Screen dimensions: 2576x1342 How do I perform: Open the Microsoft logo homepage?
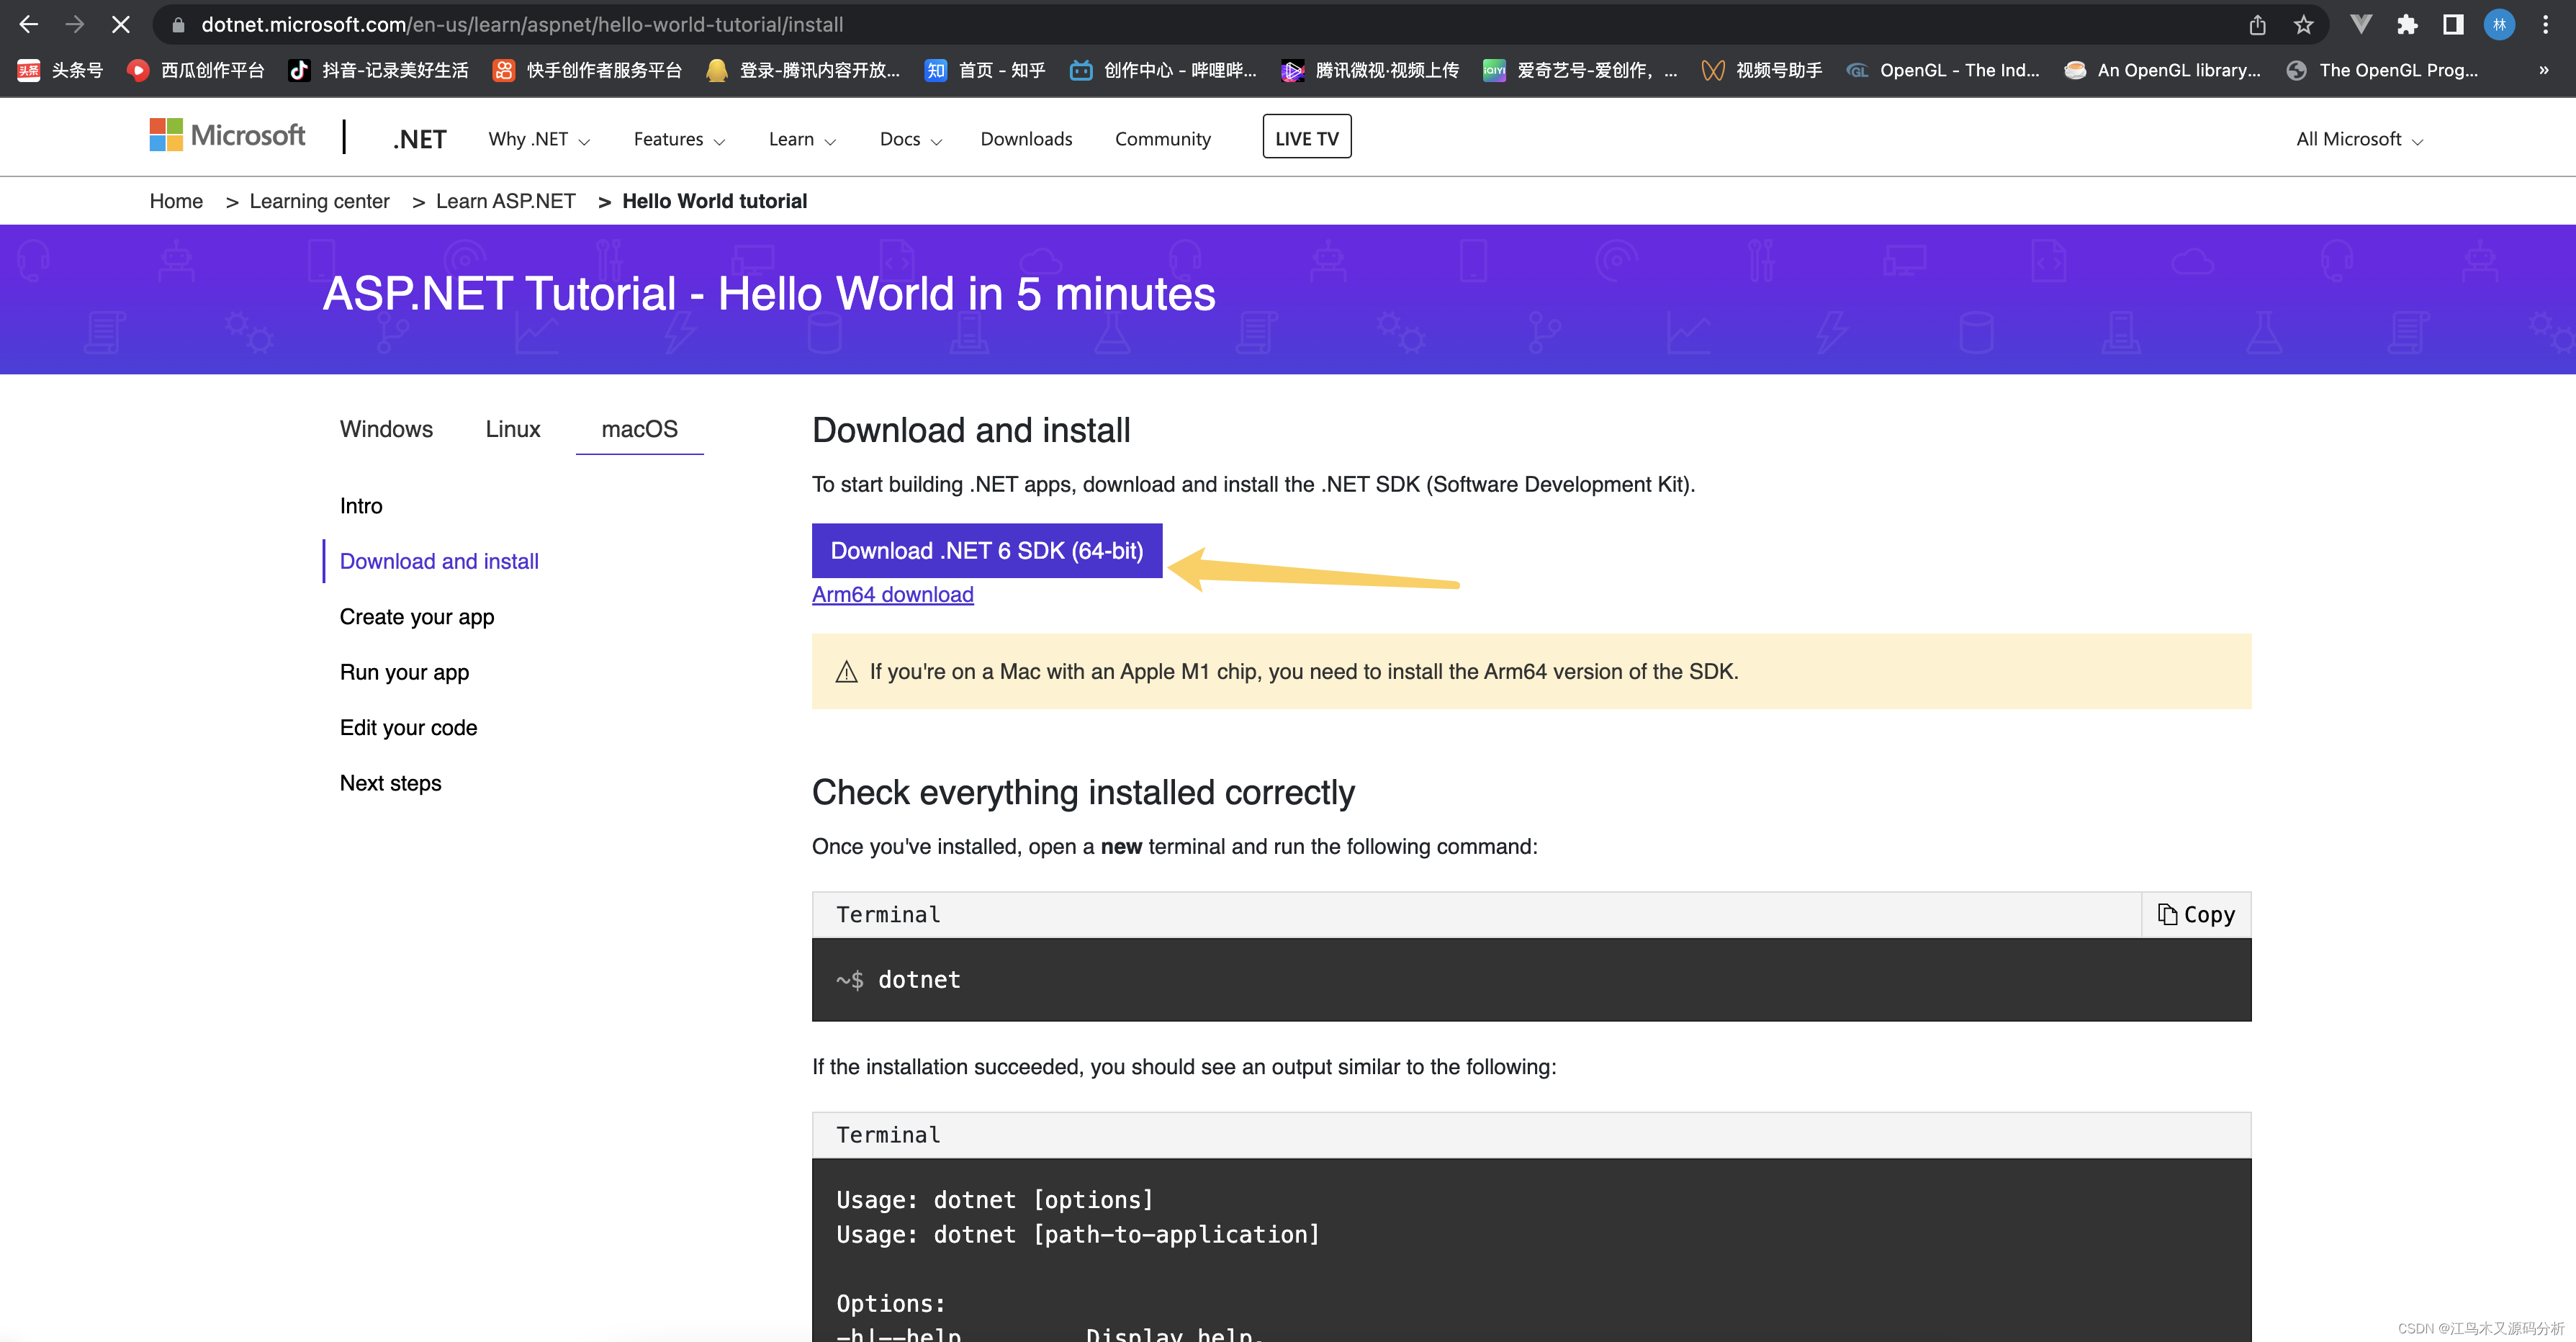coord(227,135)
